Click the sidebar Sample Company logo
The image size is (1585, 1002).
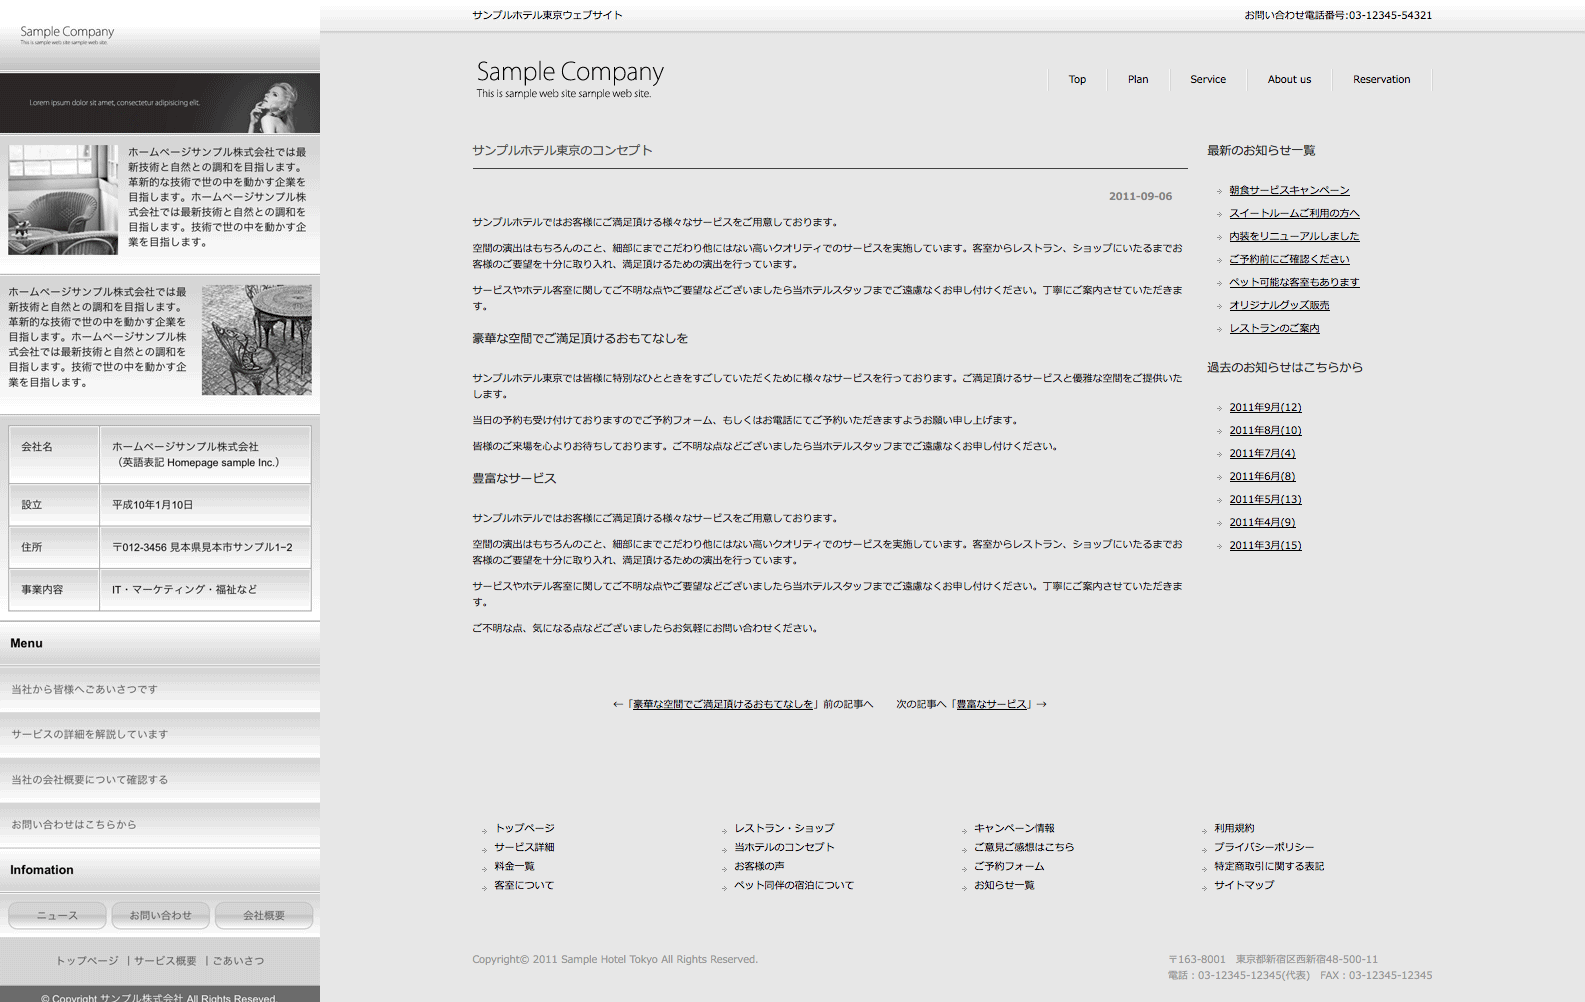(67, 35)
